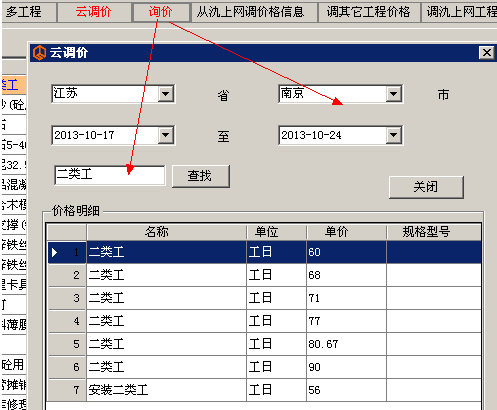Click the 名称 column header
The image size is (497, 410).
tap(166, 232)
